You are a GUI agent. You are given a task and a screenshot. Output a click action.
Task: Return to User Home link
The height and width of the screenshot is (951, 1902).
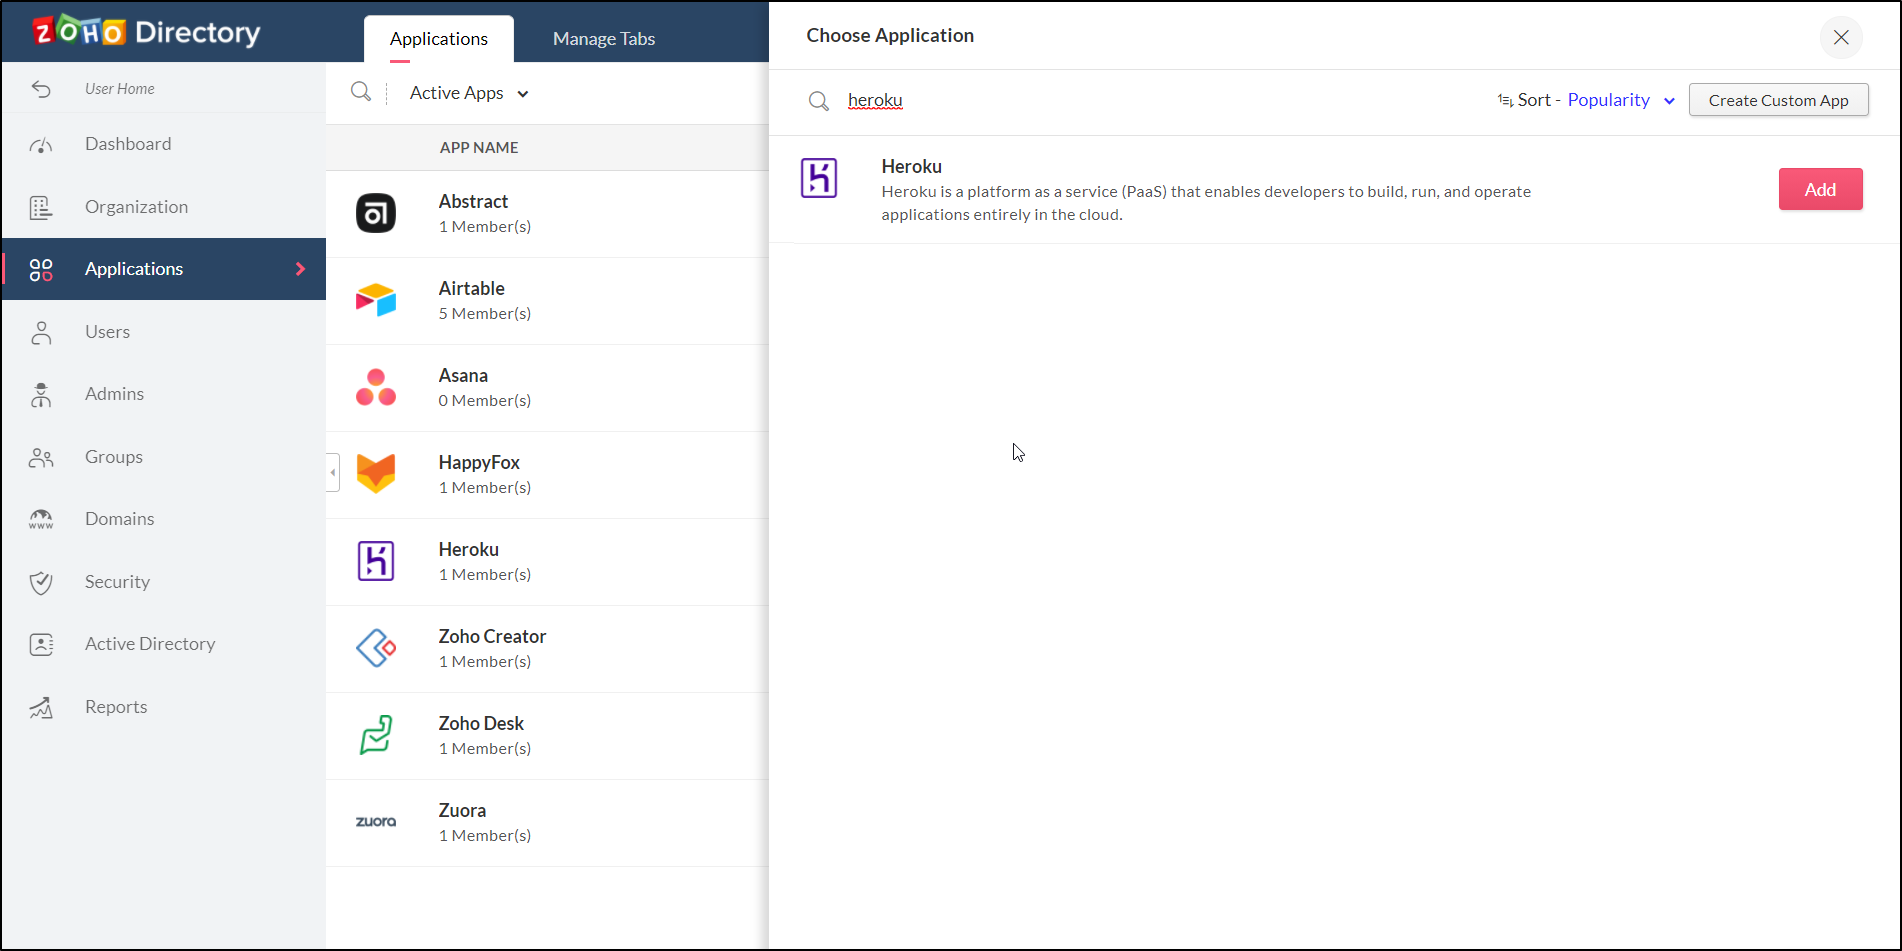tap(119, 89)
